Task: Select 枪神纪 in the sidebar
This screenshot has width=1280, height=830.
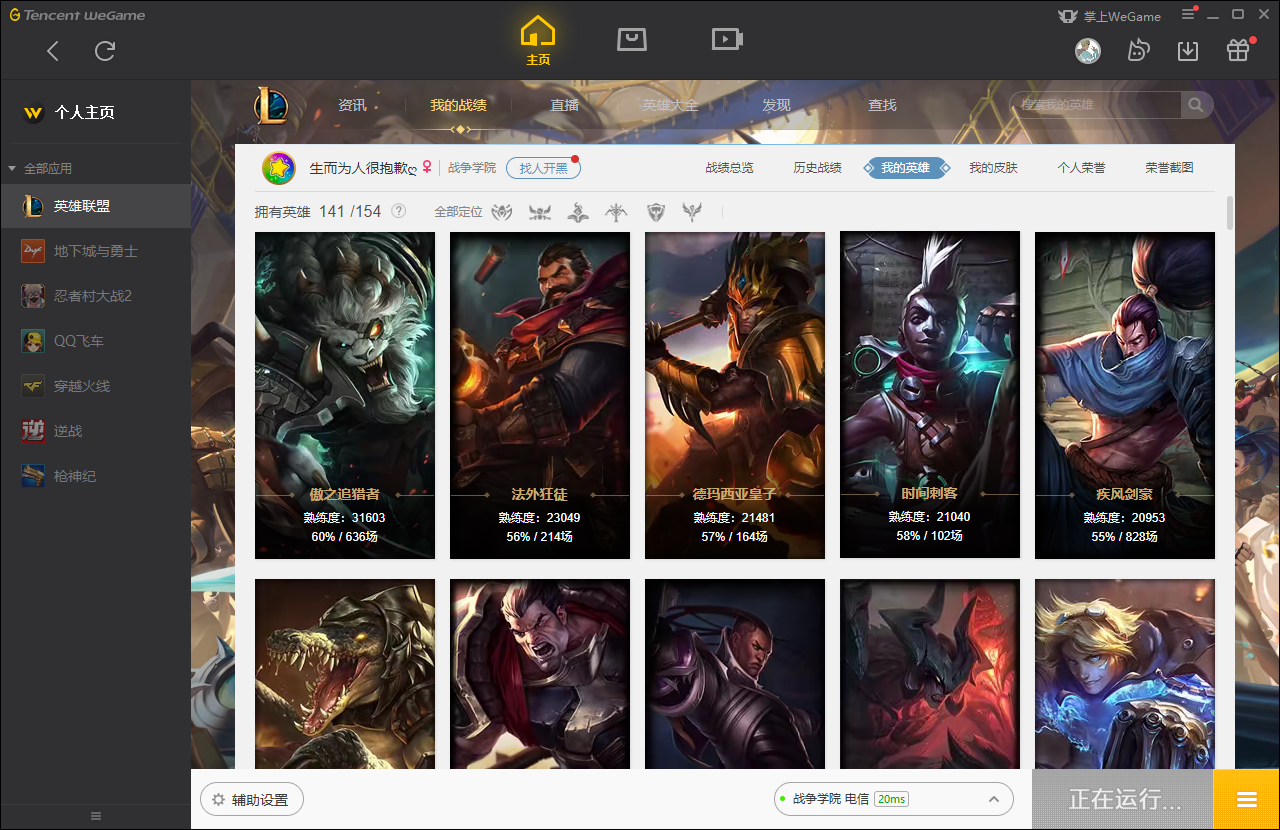Action: tap(95, 476)
